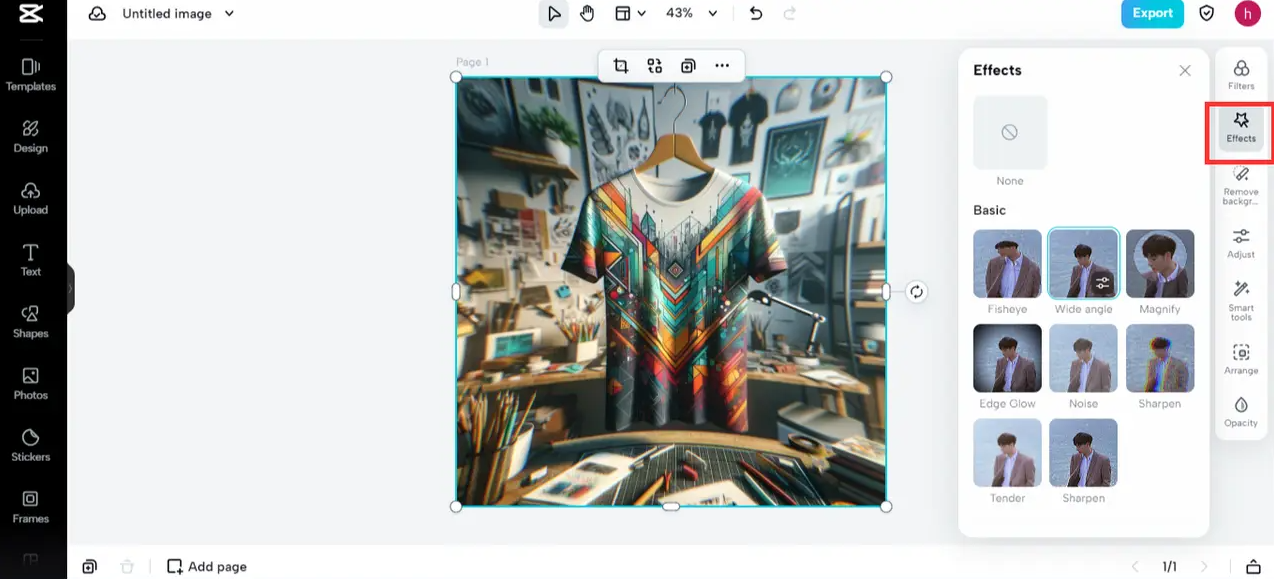Click the t-shirt image on the canvas
1274x579 pixels.
(671, 292)
